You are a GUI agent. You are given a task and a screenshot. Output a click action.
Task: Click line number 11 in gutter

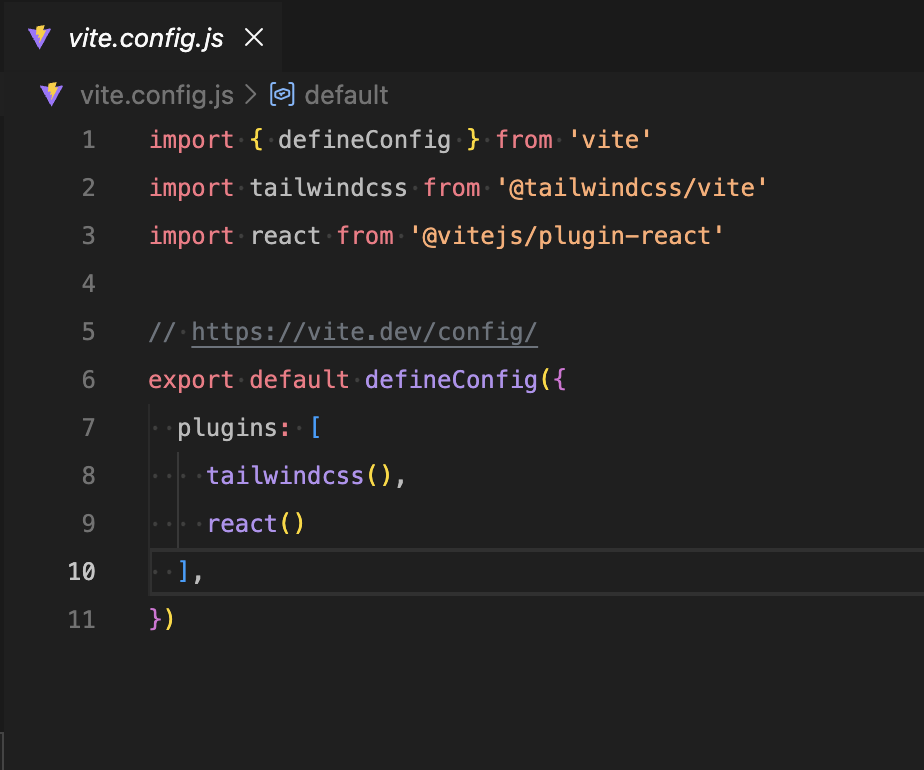tap(81, 620)
